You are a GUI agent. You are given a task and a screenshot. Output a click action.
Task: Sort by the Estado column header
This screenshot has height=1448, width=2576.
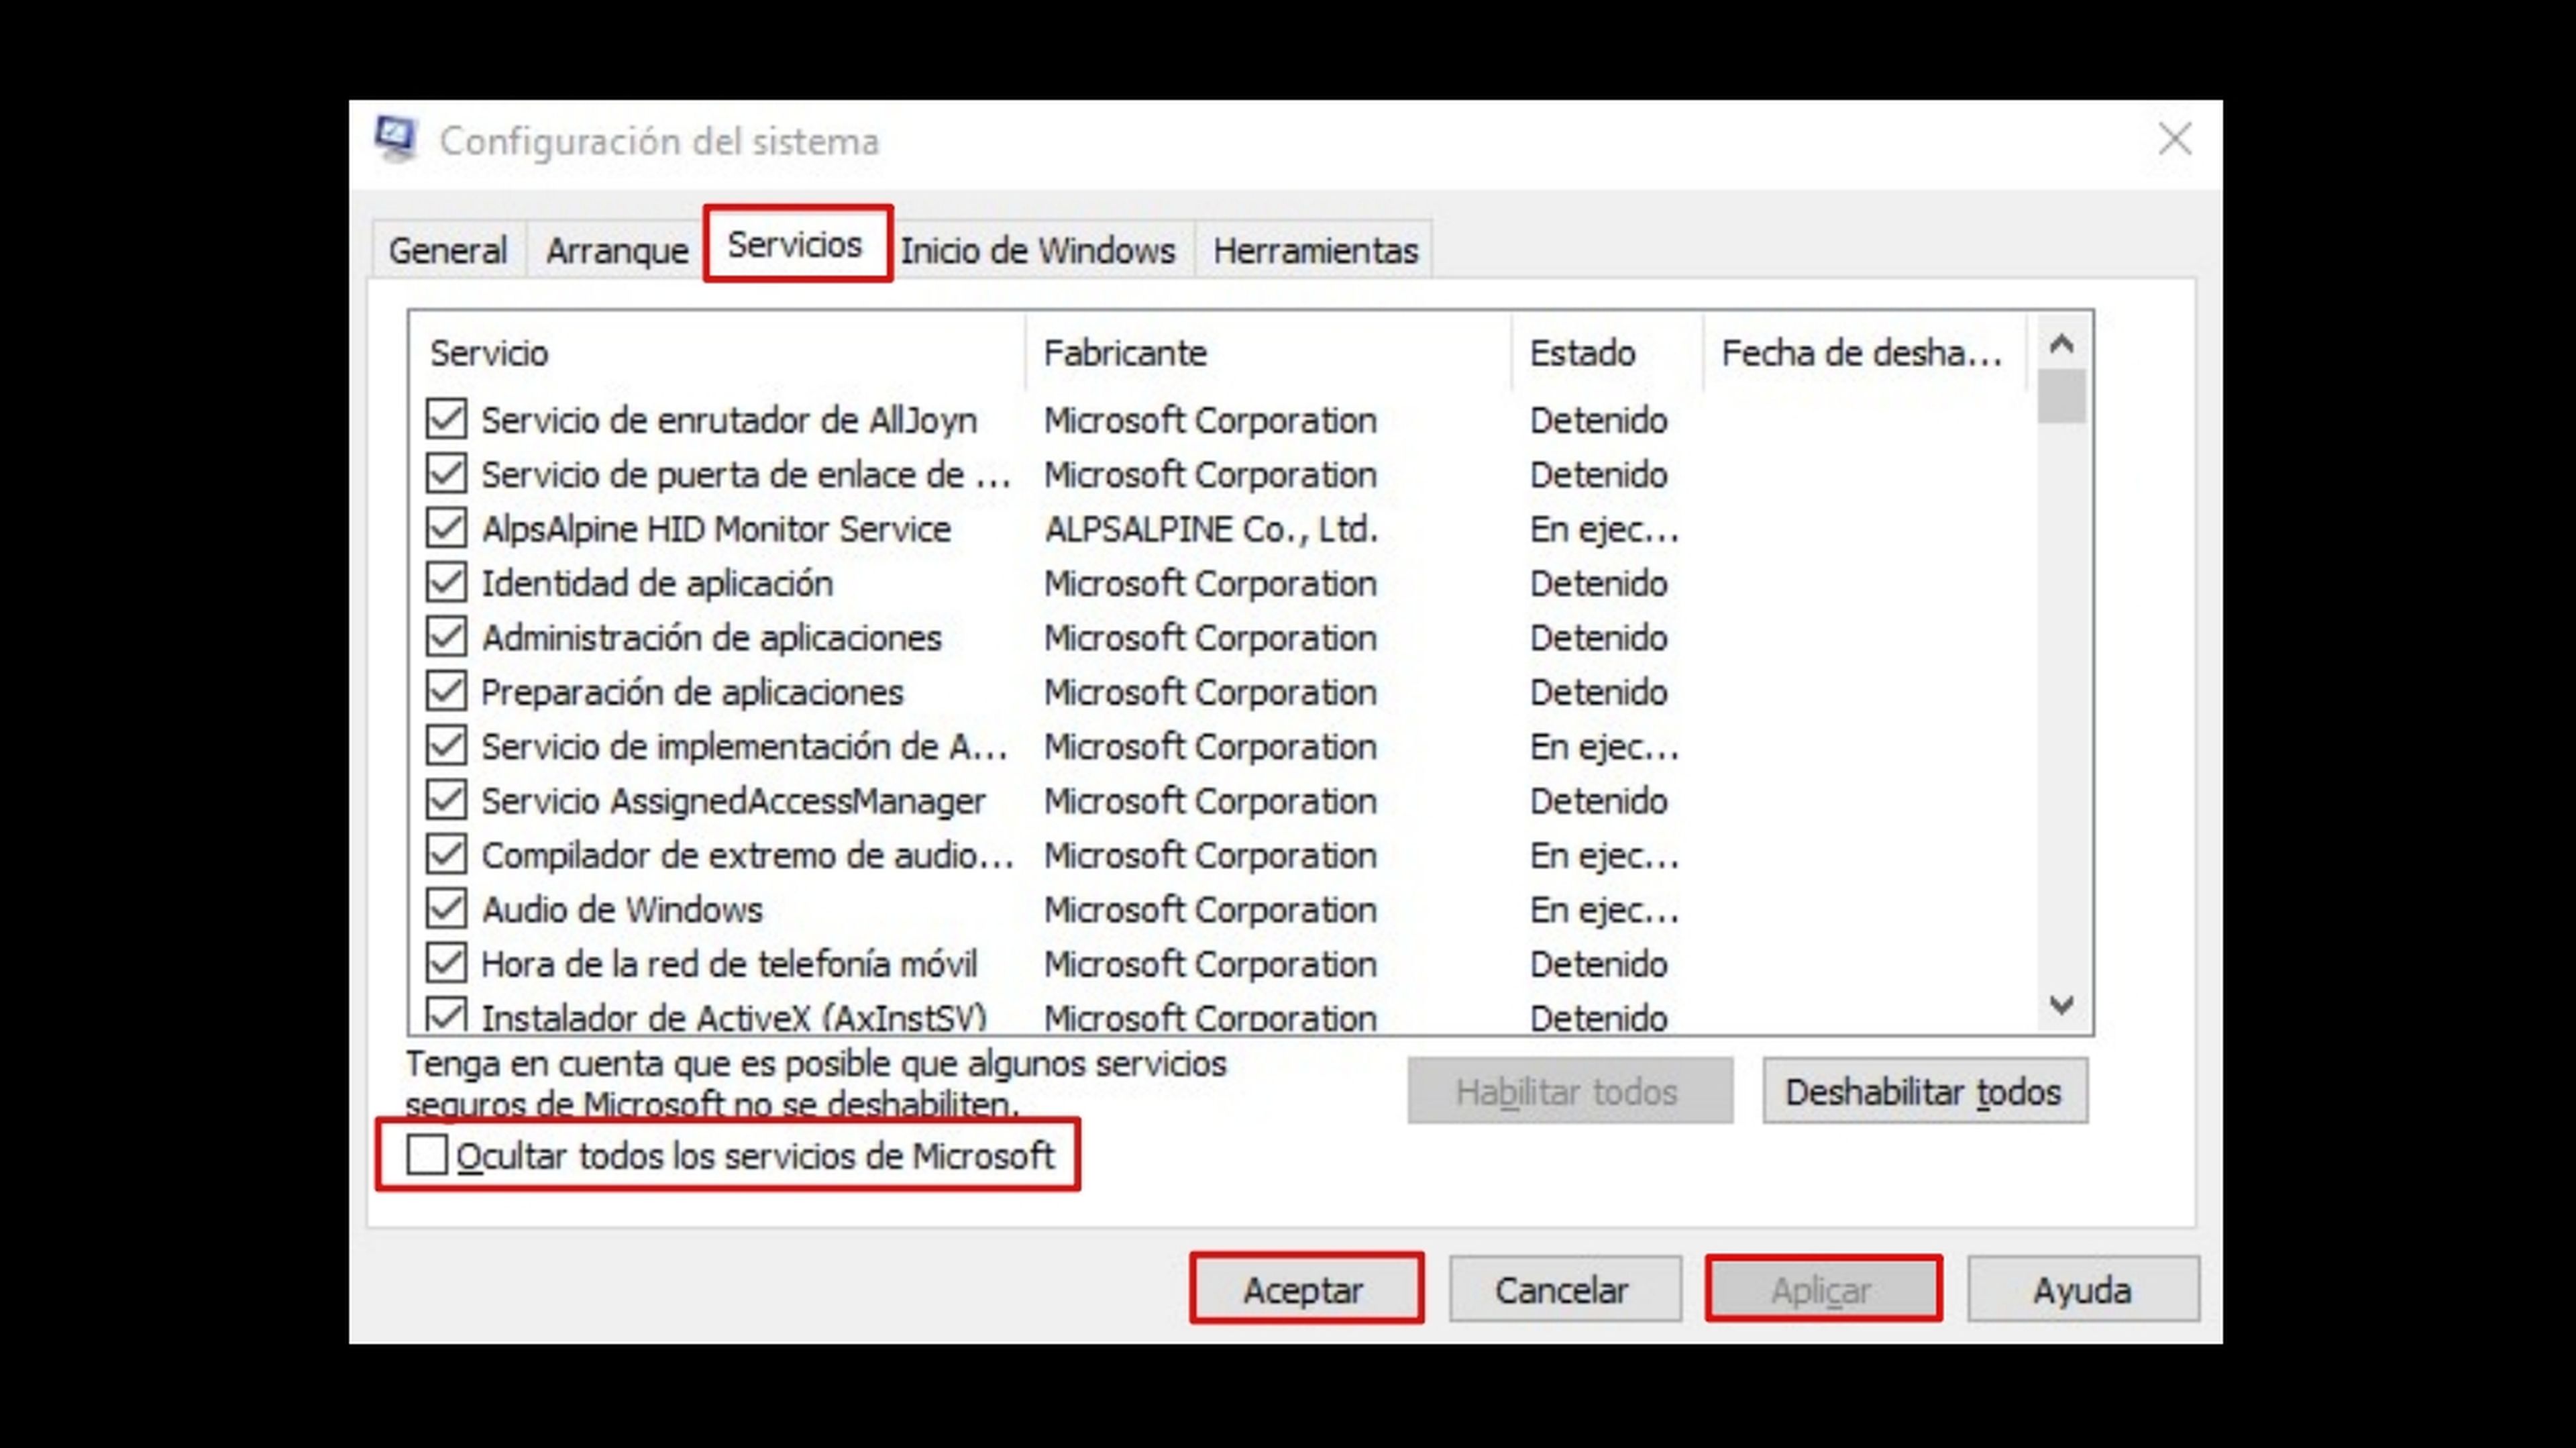pyautogui.click(x=1608, y=353)
